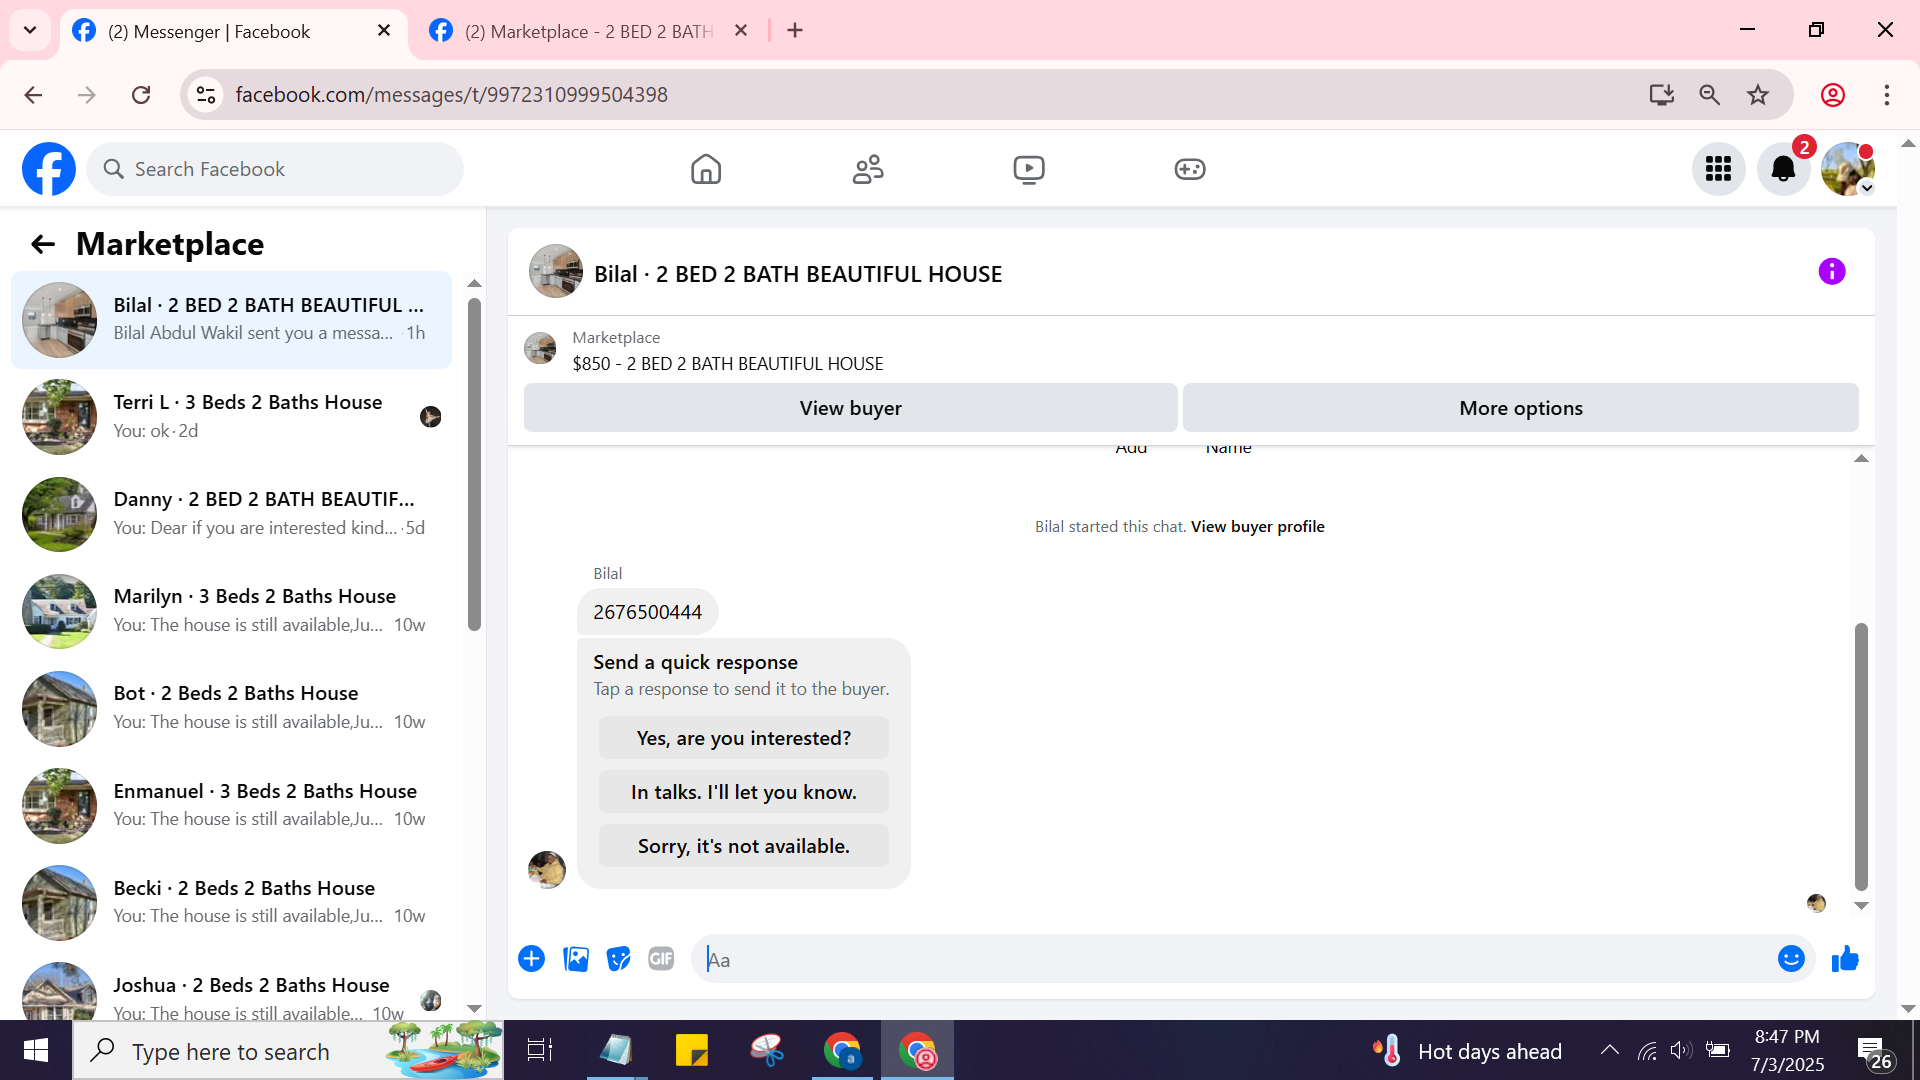Switch to the Marketplace browser tab

[588, 31]
